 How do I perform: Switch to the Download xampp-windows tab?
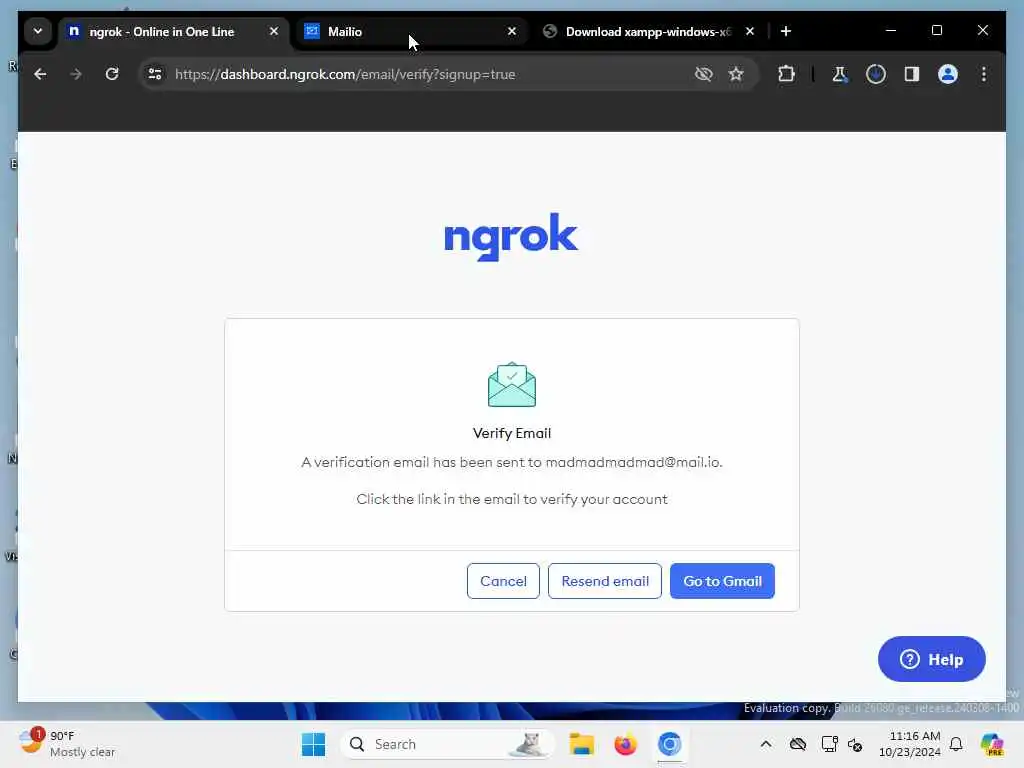[650, 31]
